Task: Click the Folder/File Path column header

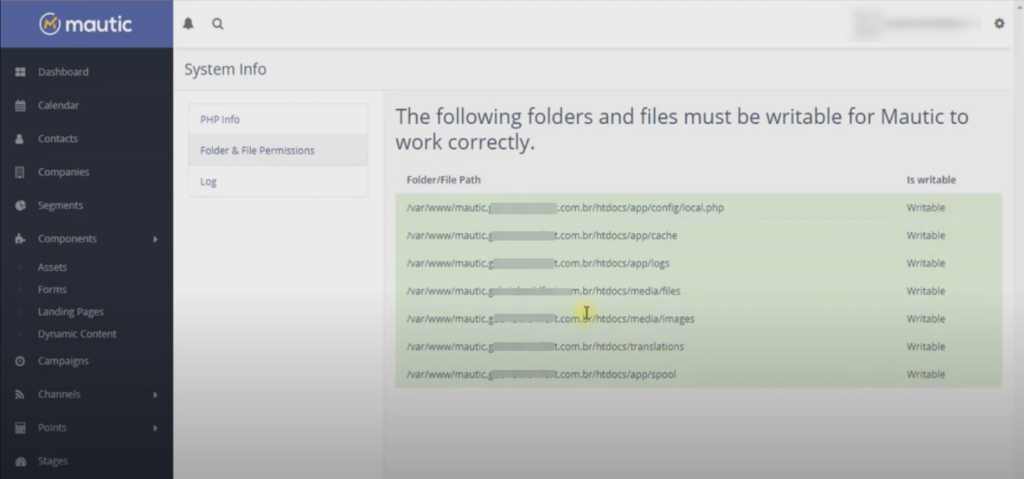Action: pyautogui.click(x=443, y=180)
